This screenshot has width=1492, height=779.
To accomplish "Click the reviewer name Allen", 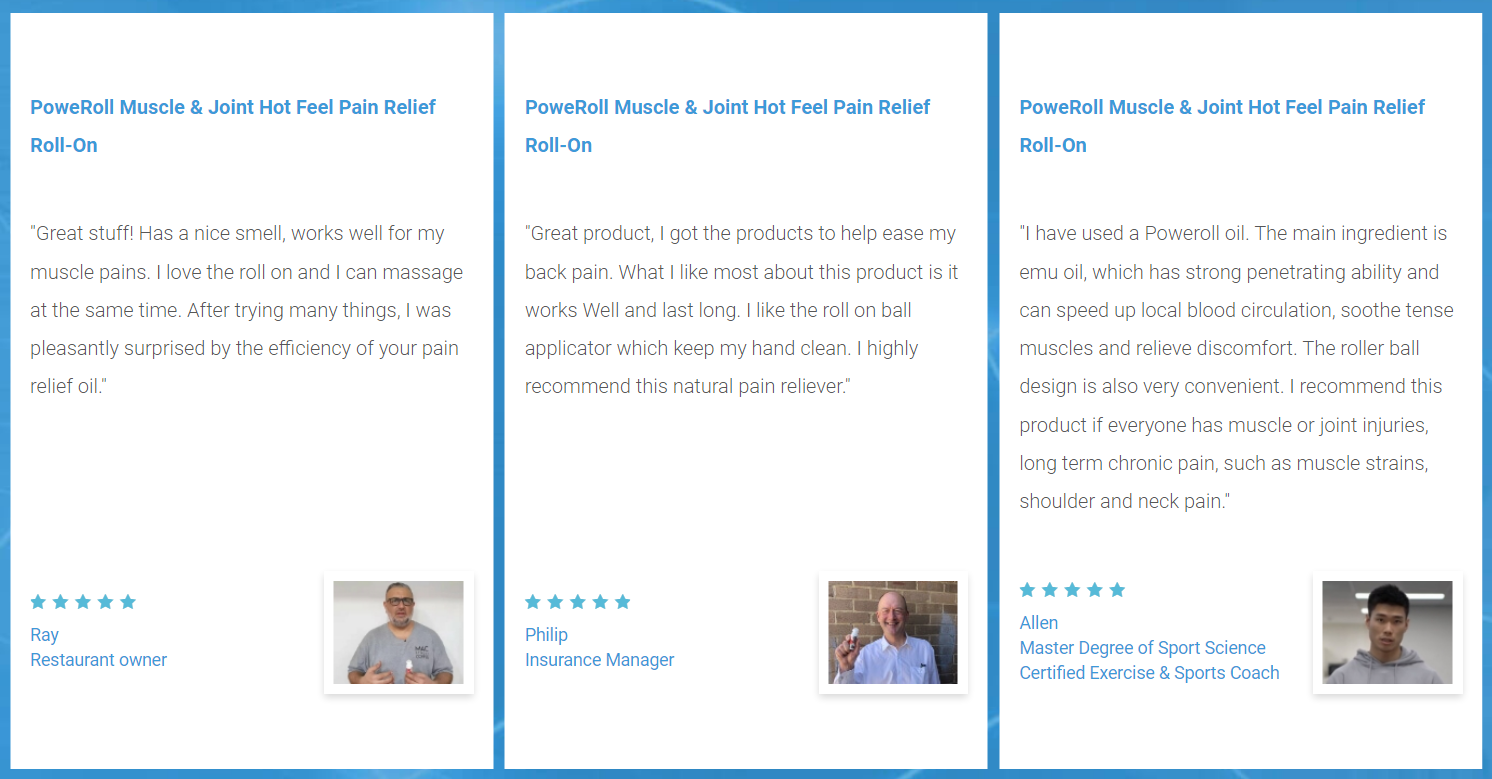I will [1039, 623].
